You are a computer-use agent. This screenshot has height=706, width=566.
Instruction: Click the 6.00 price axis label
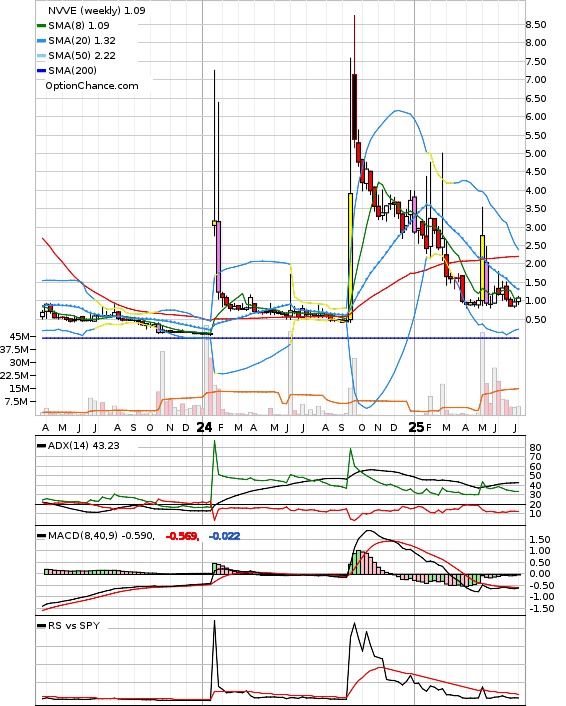pyautogui.click(x=536, y=117)
